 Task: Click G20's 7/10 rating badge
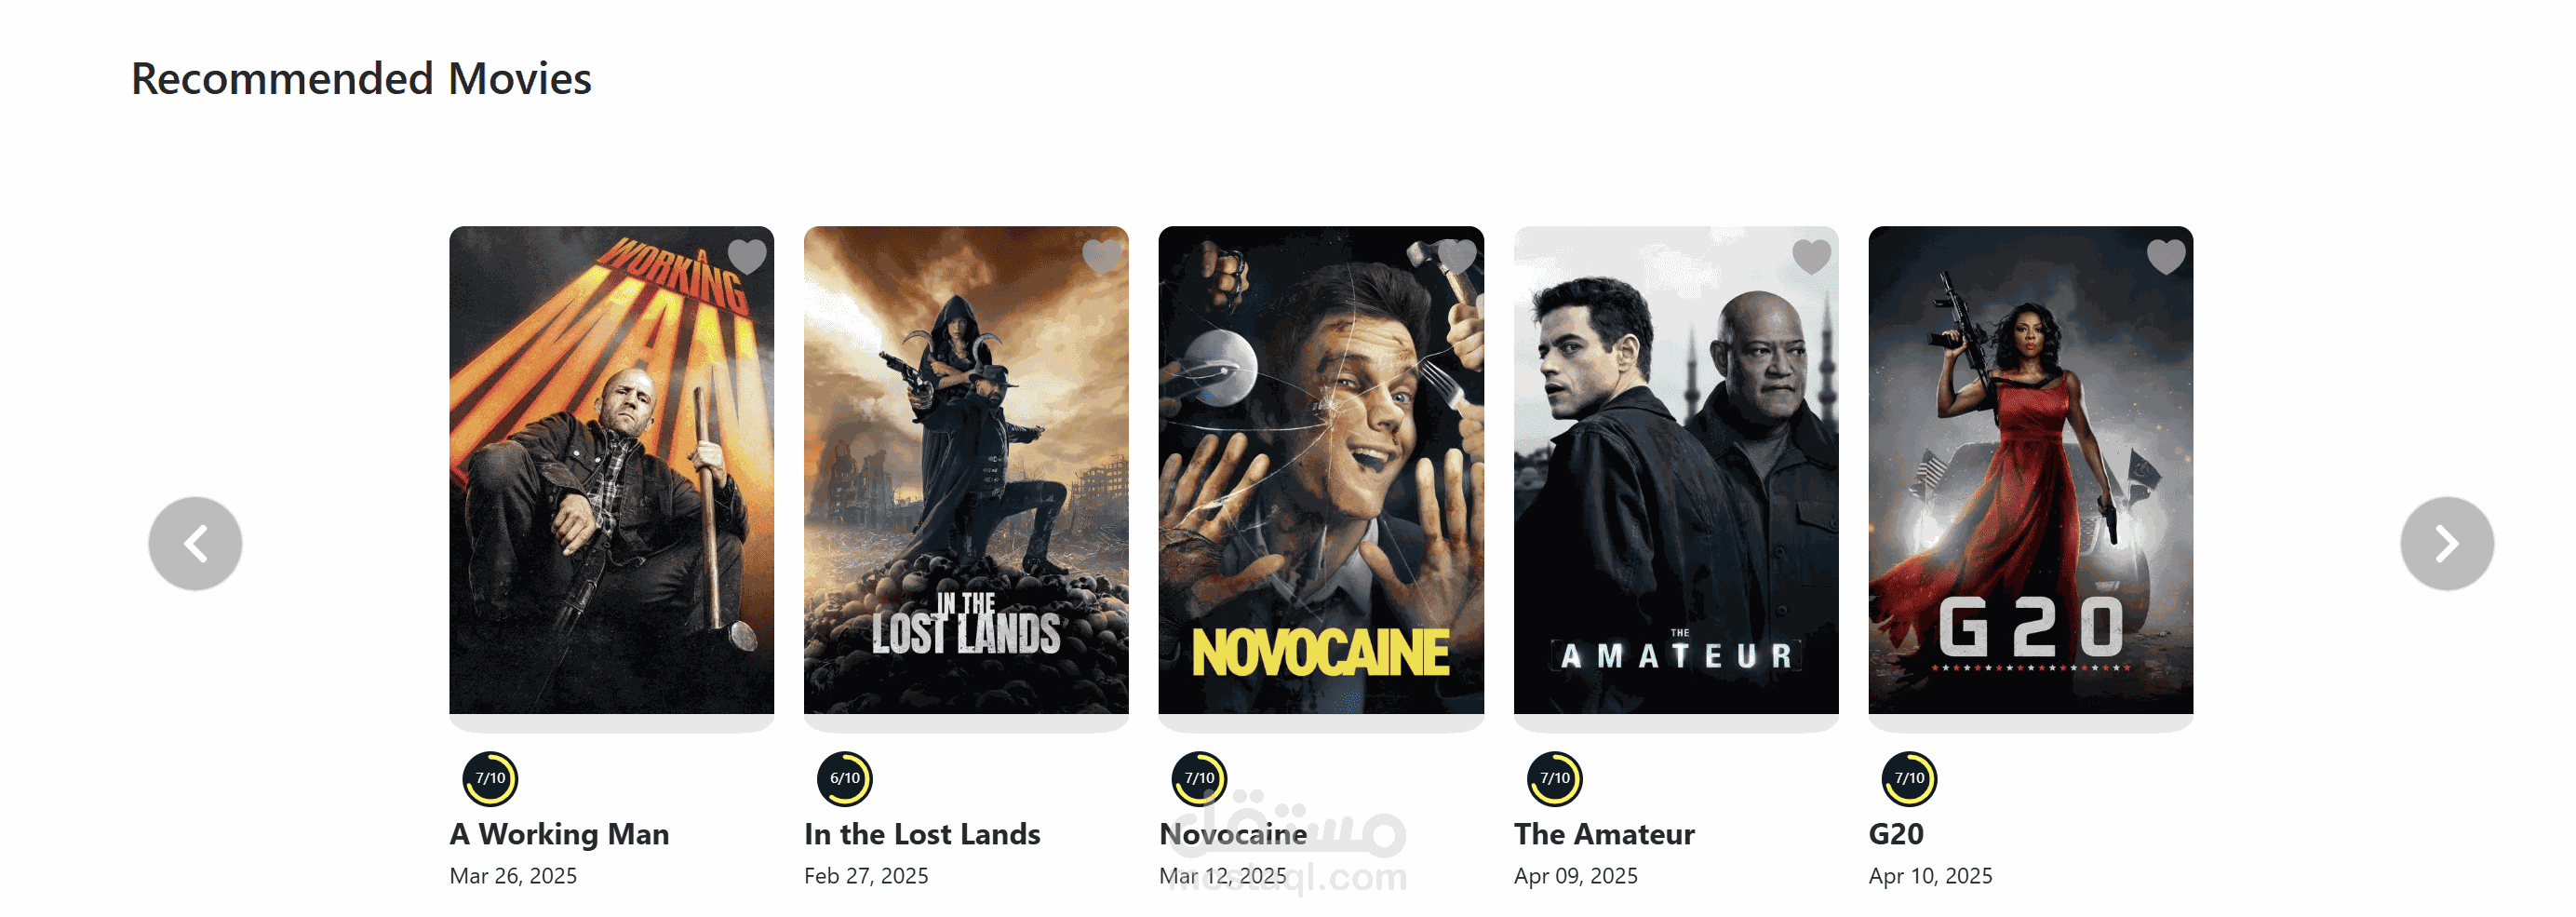(1909, 779)
